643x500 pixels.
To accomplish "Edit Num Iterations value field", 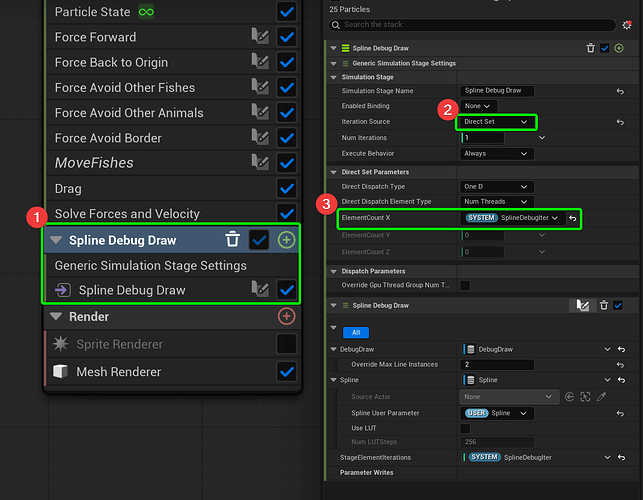I will pyautogui.click(x=482, y=138).
